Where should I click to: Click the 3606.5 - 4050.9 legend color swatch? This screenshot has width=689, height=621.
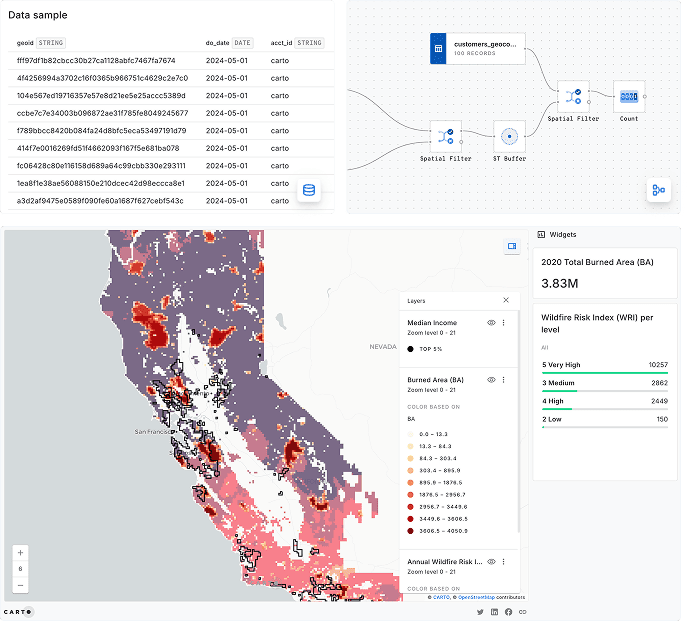click(410, 531)
